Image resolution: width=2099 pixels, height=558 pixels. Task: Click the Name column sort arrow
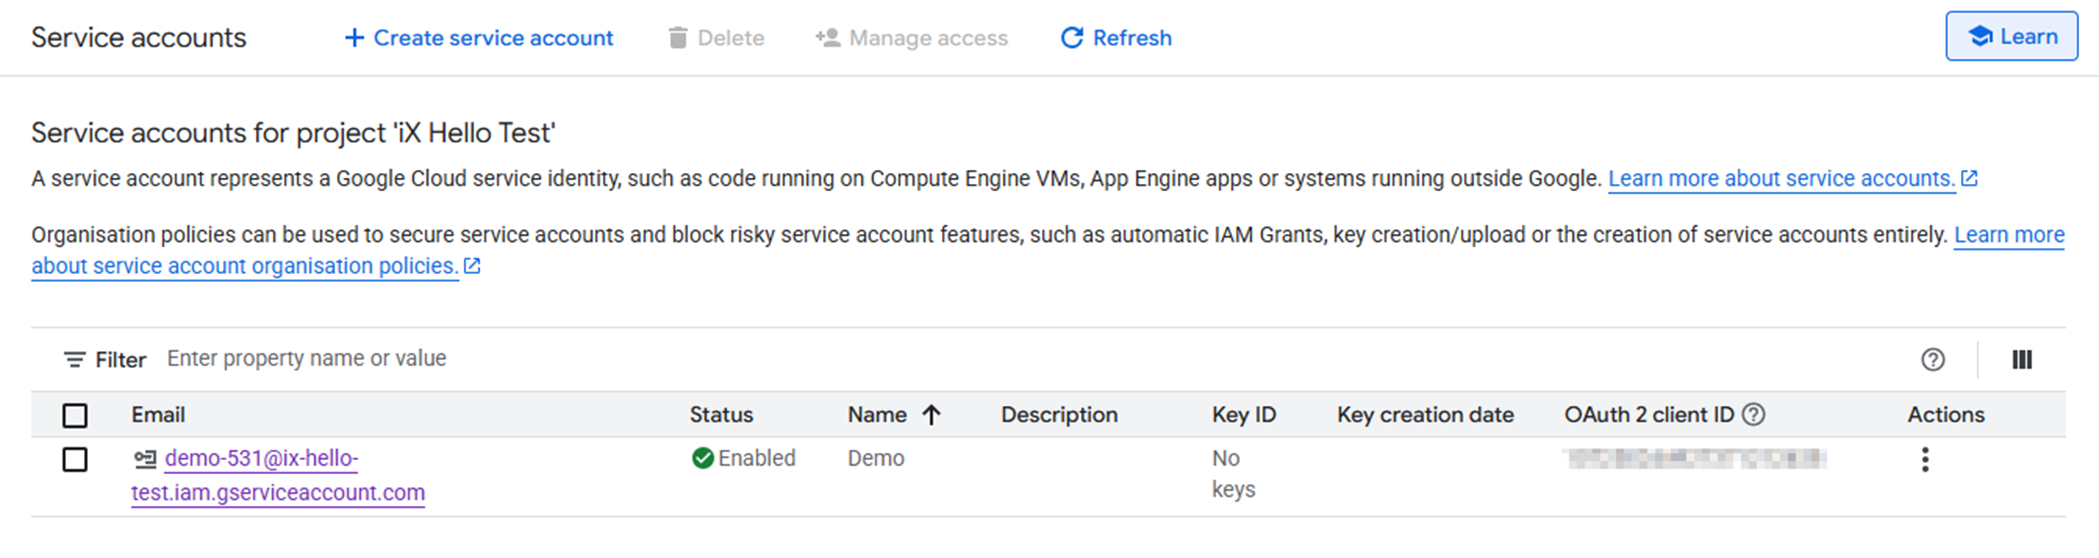pos(931,415)
